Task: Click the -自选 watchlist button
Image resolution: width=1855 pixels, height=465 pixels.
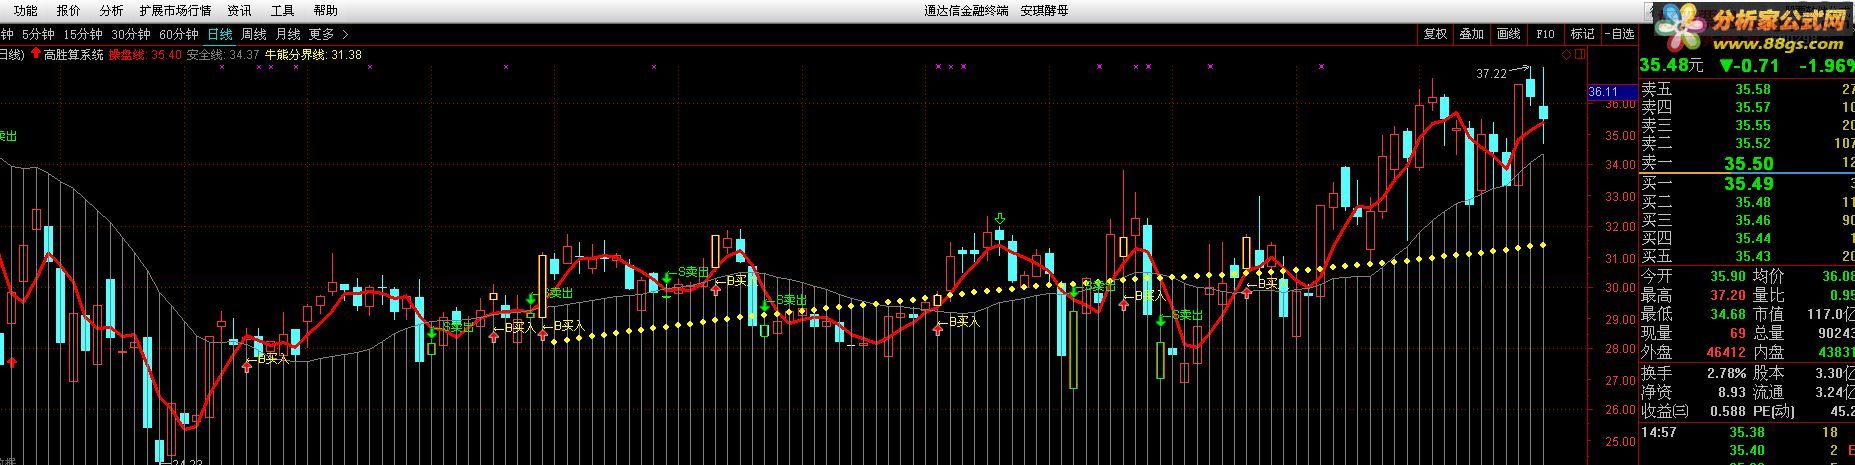Action: point(1620,34)
